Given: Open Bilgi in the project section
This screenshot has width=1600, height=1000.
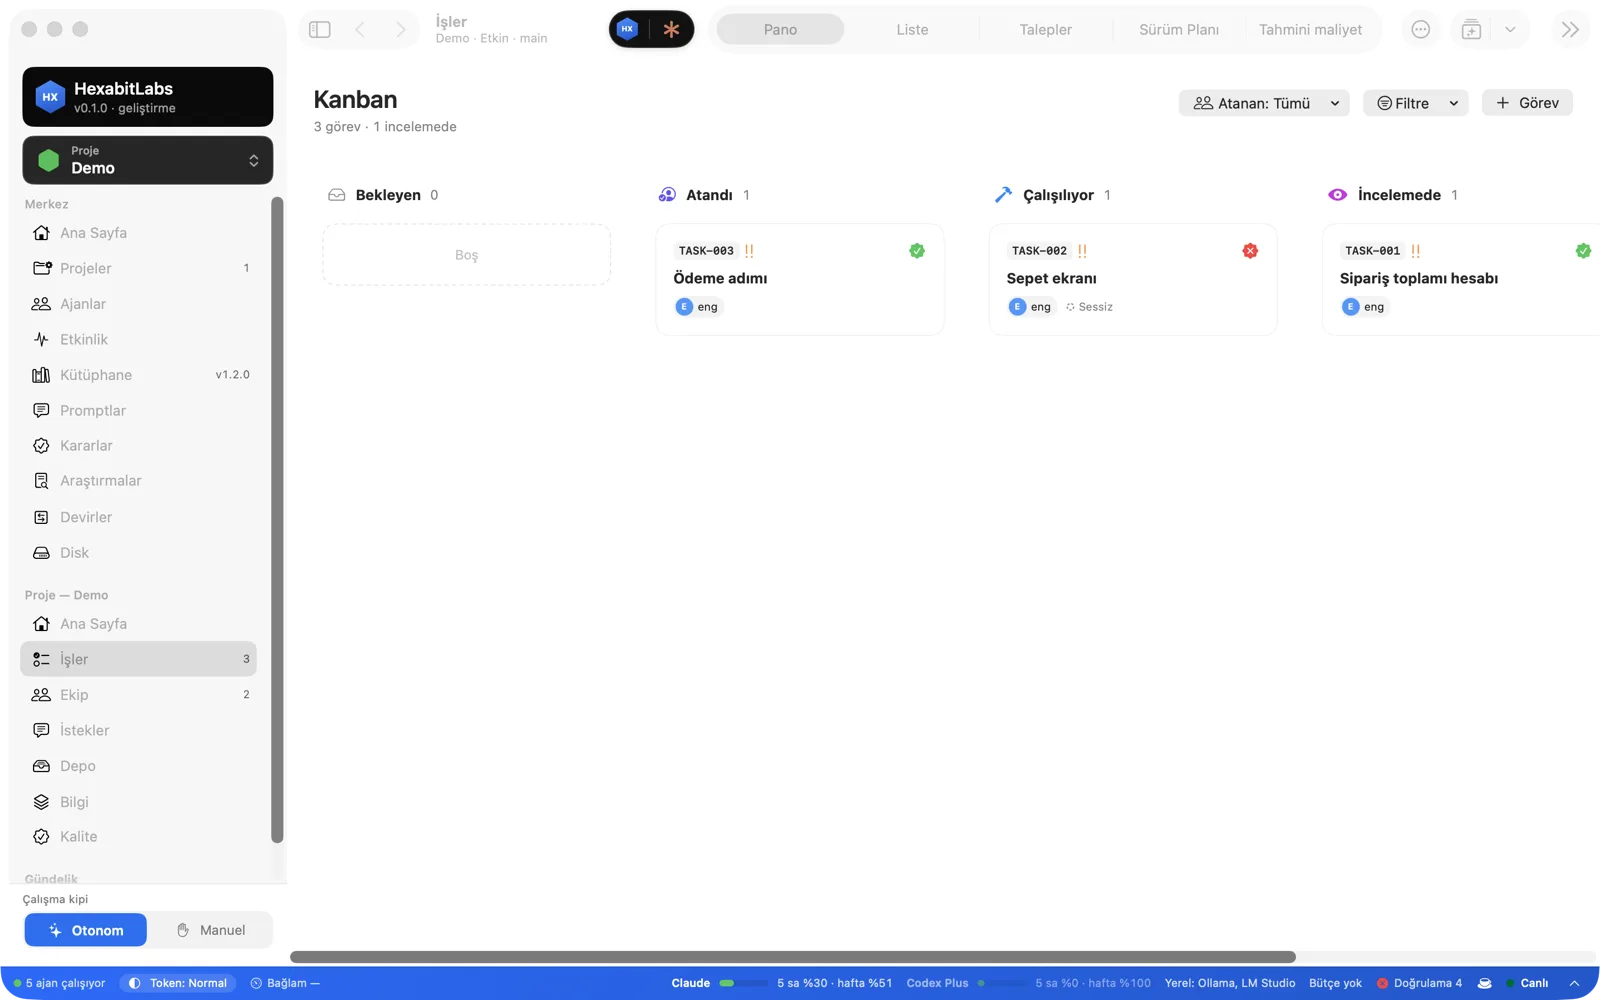Looking at the screenshot, I should [138, 802].
